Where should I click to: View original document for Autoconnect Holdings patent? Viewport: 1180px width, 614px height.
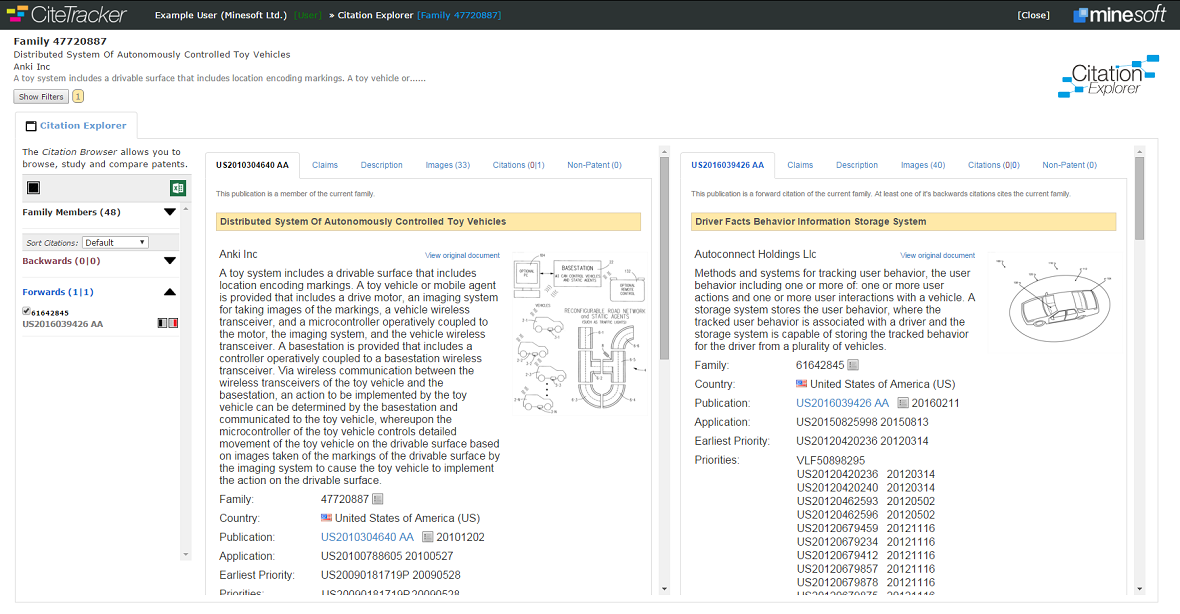(938, 255)
